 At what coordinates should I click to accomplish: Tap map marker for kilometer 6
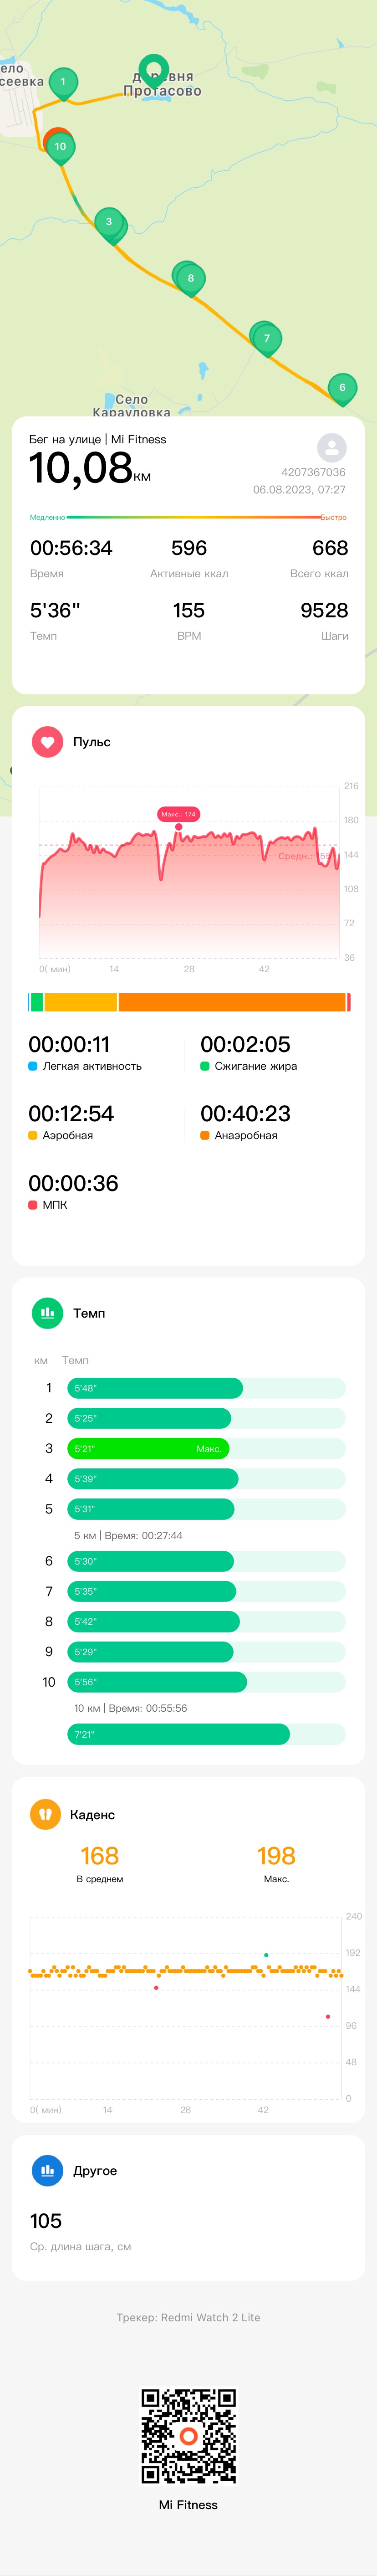[x=342, y=389]
